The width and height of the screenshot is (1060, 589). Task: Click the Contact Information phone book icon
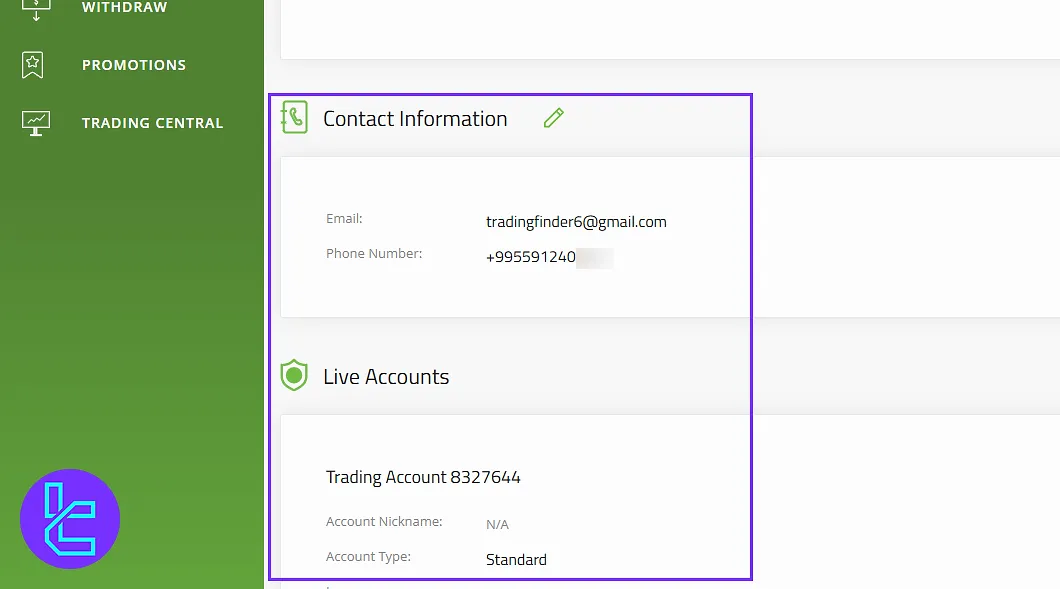click(x=294, y=117)
